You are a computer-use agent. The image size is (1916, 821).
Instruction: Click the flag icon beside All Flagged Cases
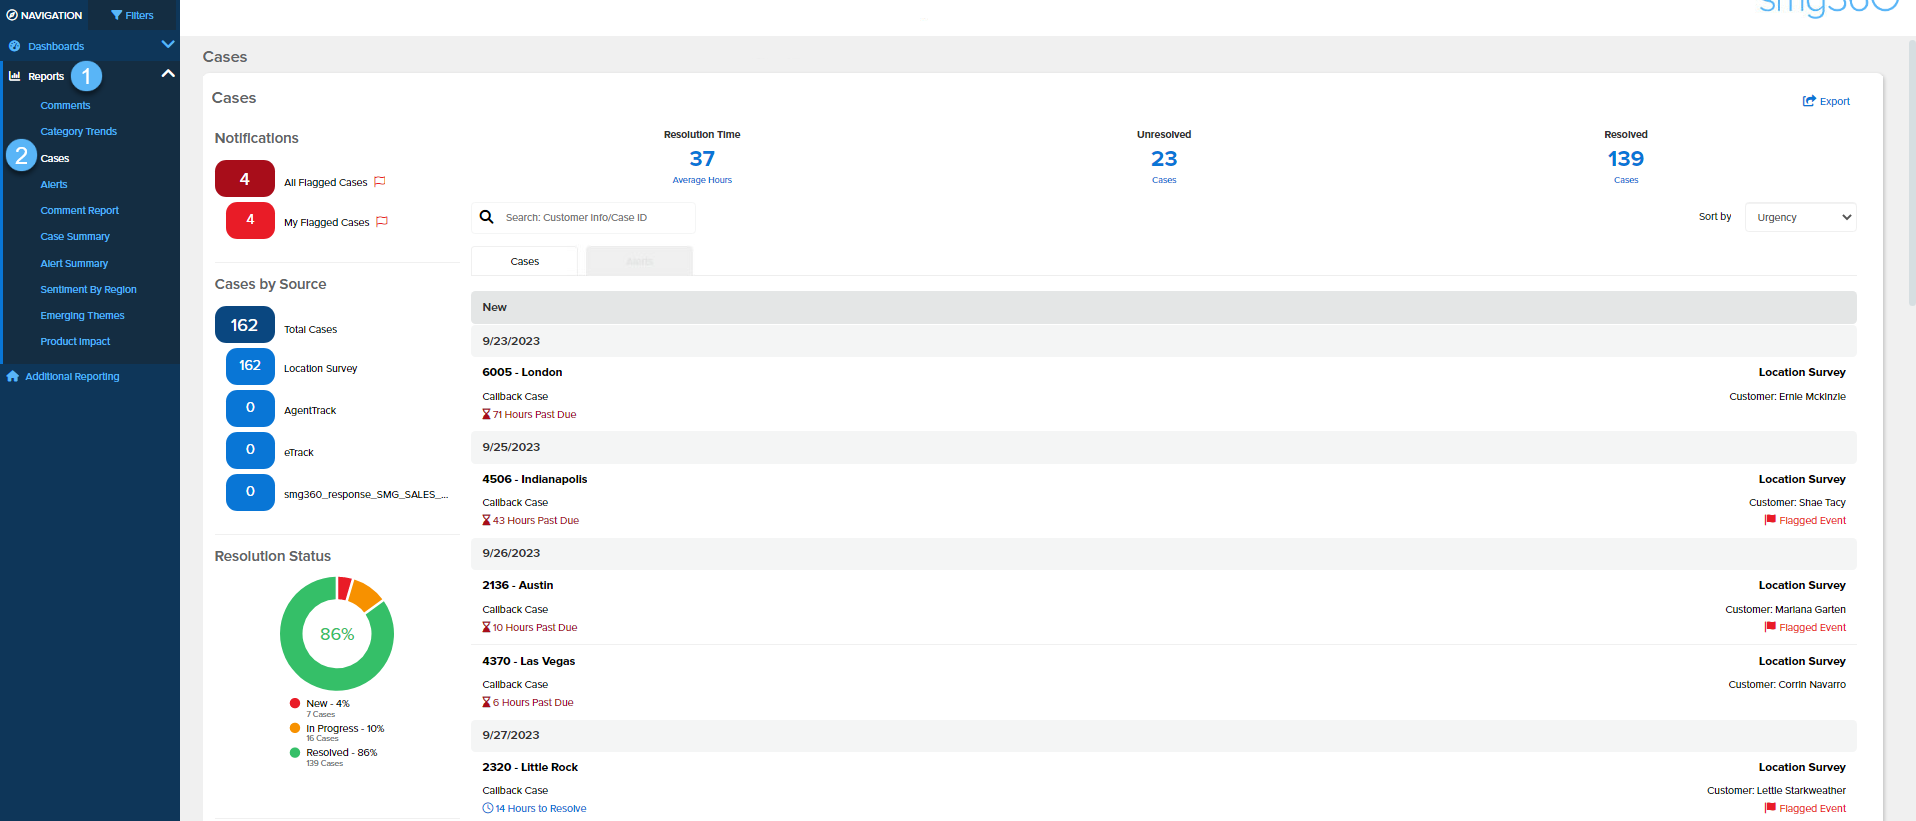point(379,182)
